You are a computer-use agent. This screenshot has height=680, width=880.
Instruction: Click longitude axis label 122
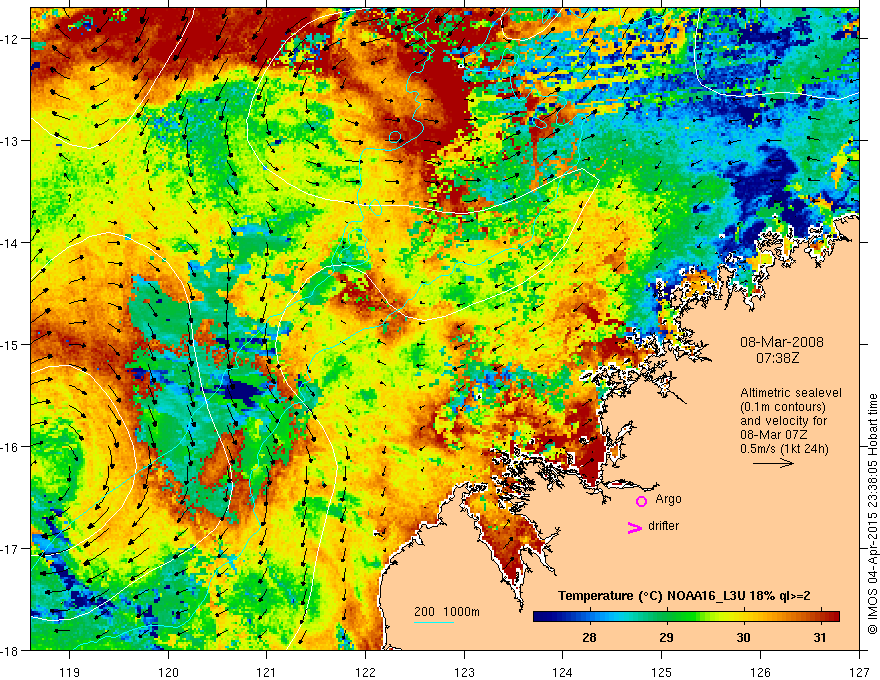pos(365,672)
